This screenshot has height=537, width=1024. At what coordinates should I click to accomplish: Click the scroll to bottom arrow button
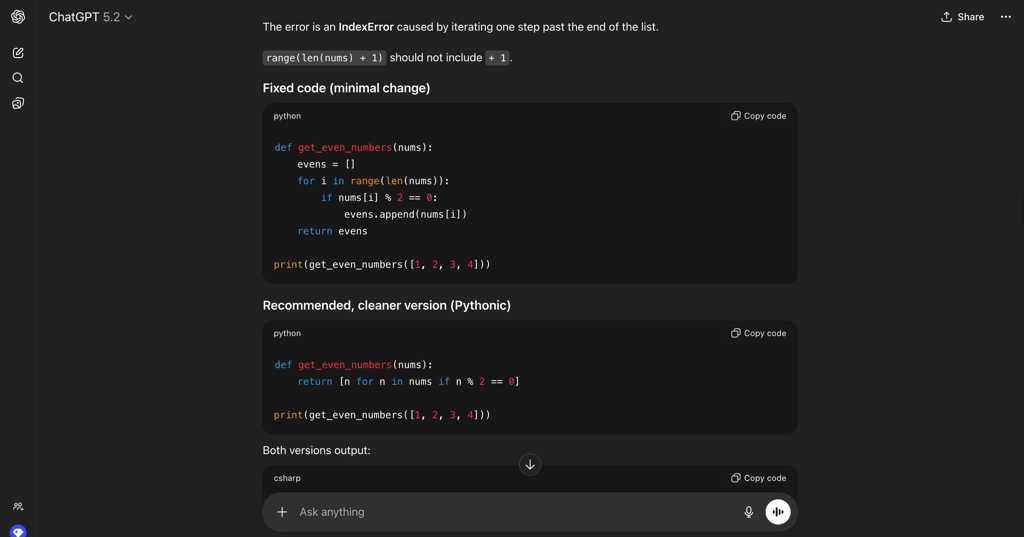(530, 464)
